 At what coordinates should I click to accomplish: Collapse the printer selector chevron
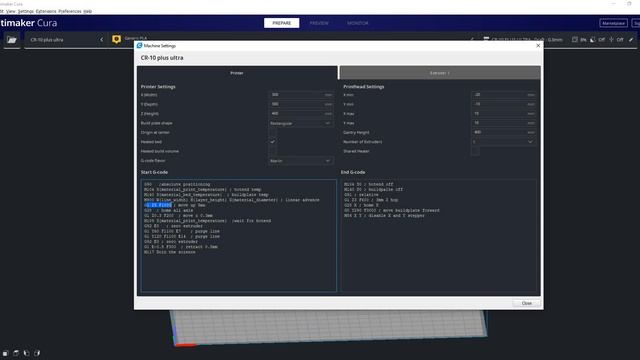point(102,40)
